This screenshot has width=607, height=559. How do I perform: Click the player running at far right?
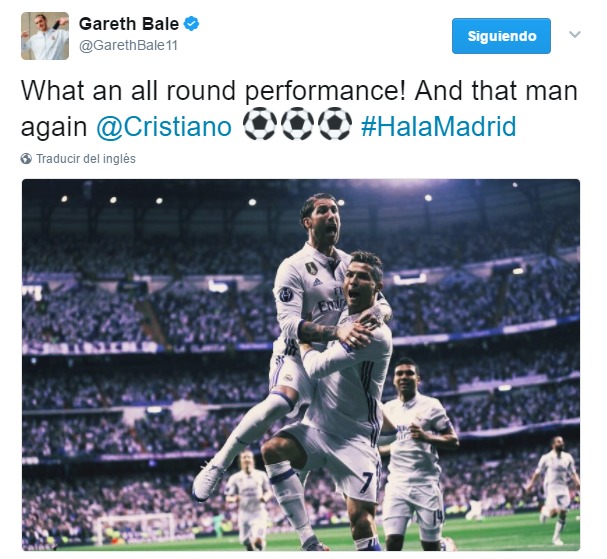tap(554, 490)
